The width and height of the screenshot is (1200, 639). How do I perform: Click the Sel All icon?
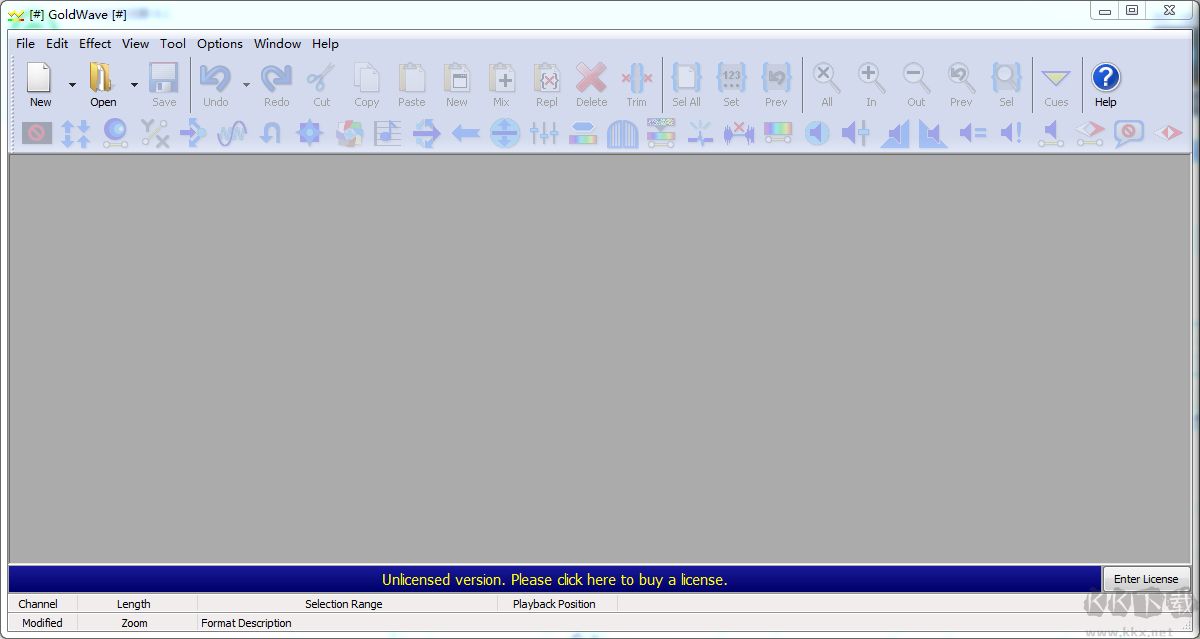tap(686, 78)
